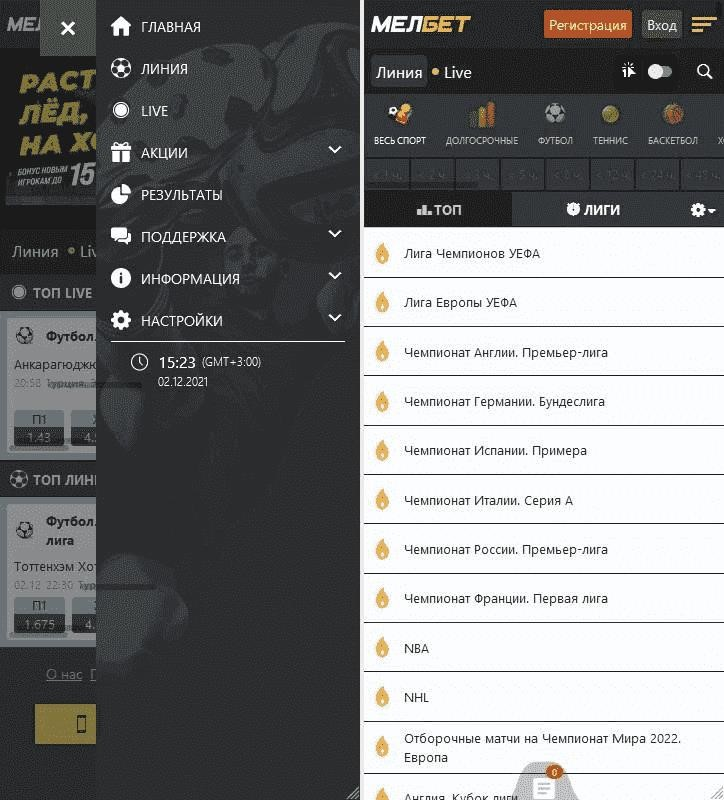Click the soccer ball icon beside Линия

[x=121, y=68]
